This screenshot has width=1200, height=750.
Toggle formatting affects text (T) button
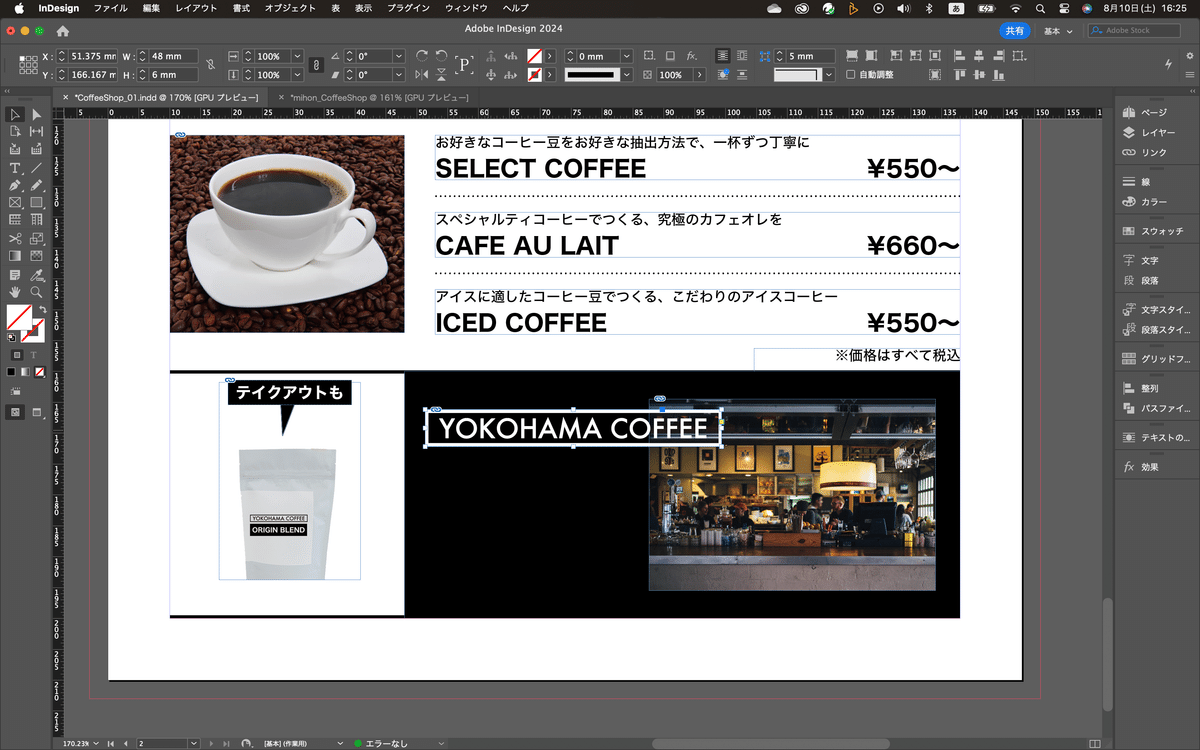[x=33, y=354]
